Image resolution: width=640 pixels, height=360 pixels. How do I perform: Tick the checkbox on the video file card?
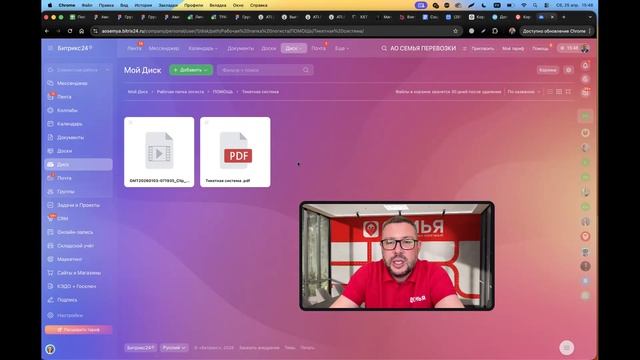(x=131, y=122)
